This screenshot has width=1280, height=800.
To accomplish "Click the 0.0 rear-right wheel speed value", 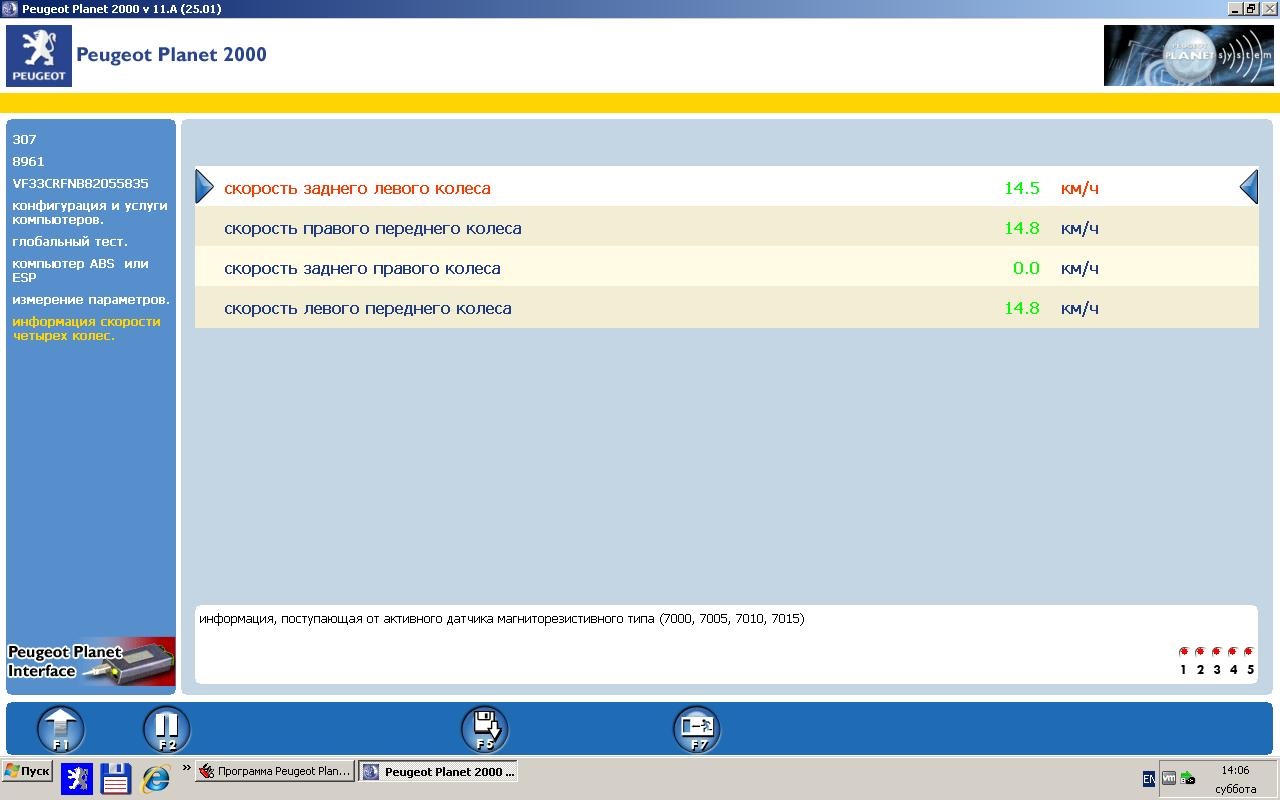I will pos(1026,268).
